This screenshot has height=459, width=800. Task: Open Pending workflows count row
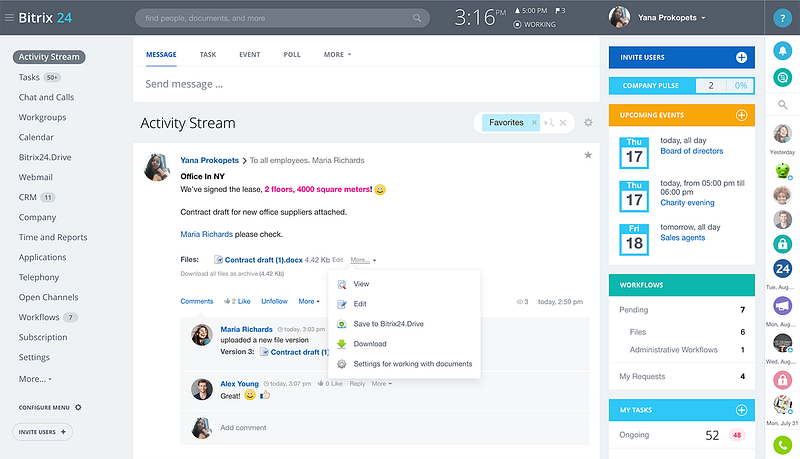(x=682, y=310)
